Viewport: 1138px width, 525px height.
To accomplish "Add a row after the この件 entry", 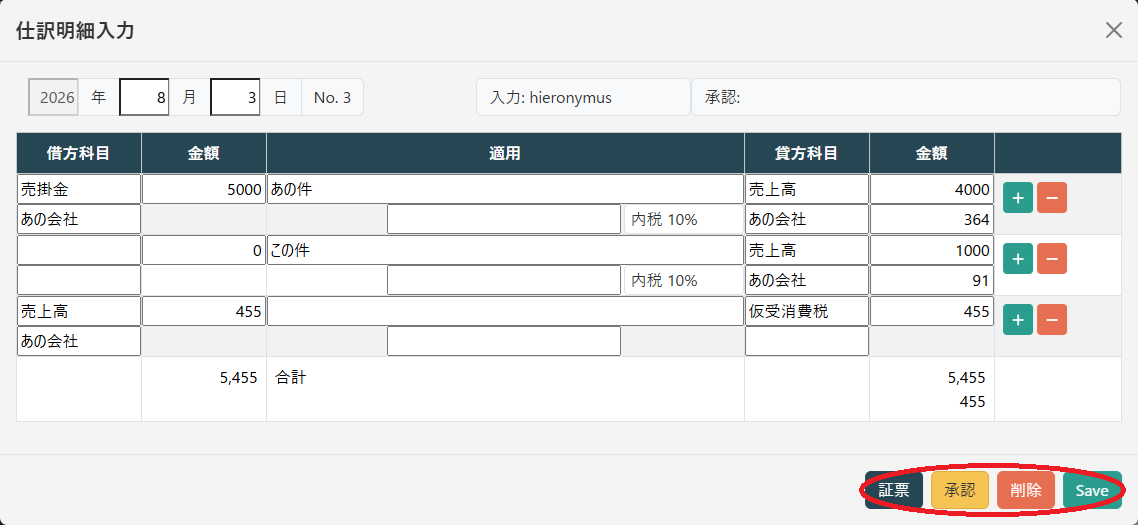I will pyautogui.click(x=1018, y=259).
